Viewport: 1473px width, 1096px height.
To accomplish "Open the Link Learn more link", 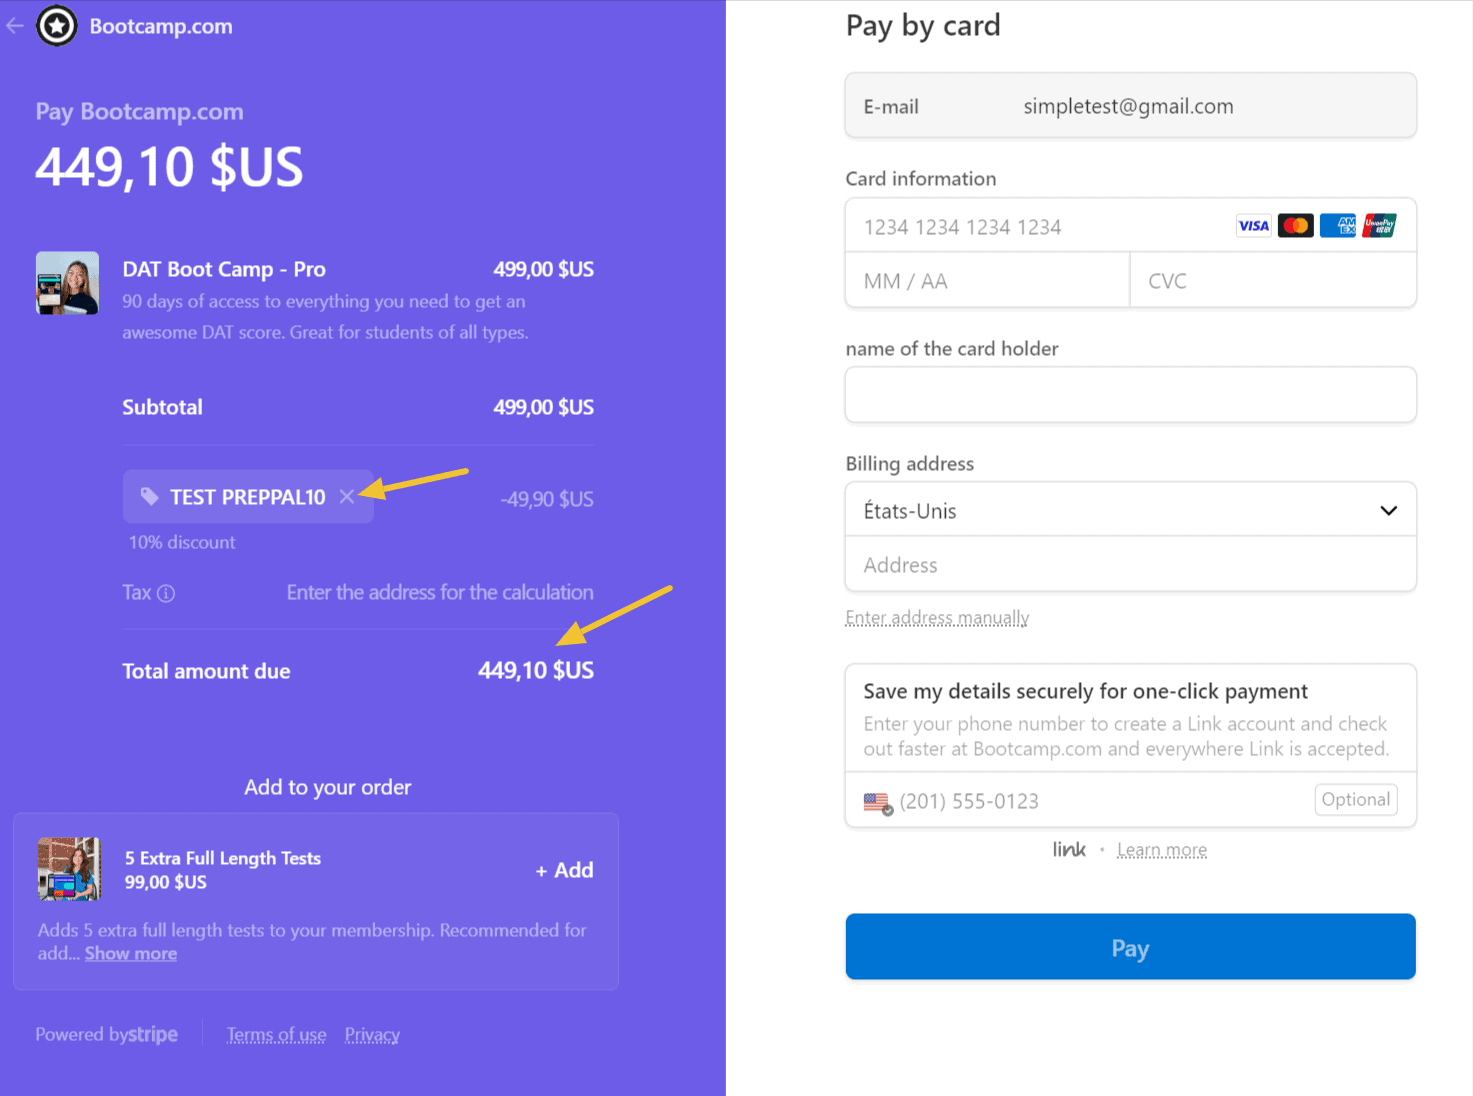I will pos(1161,850).
